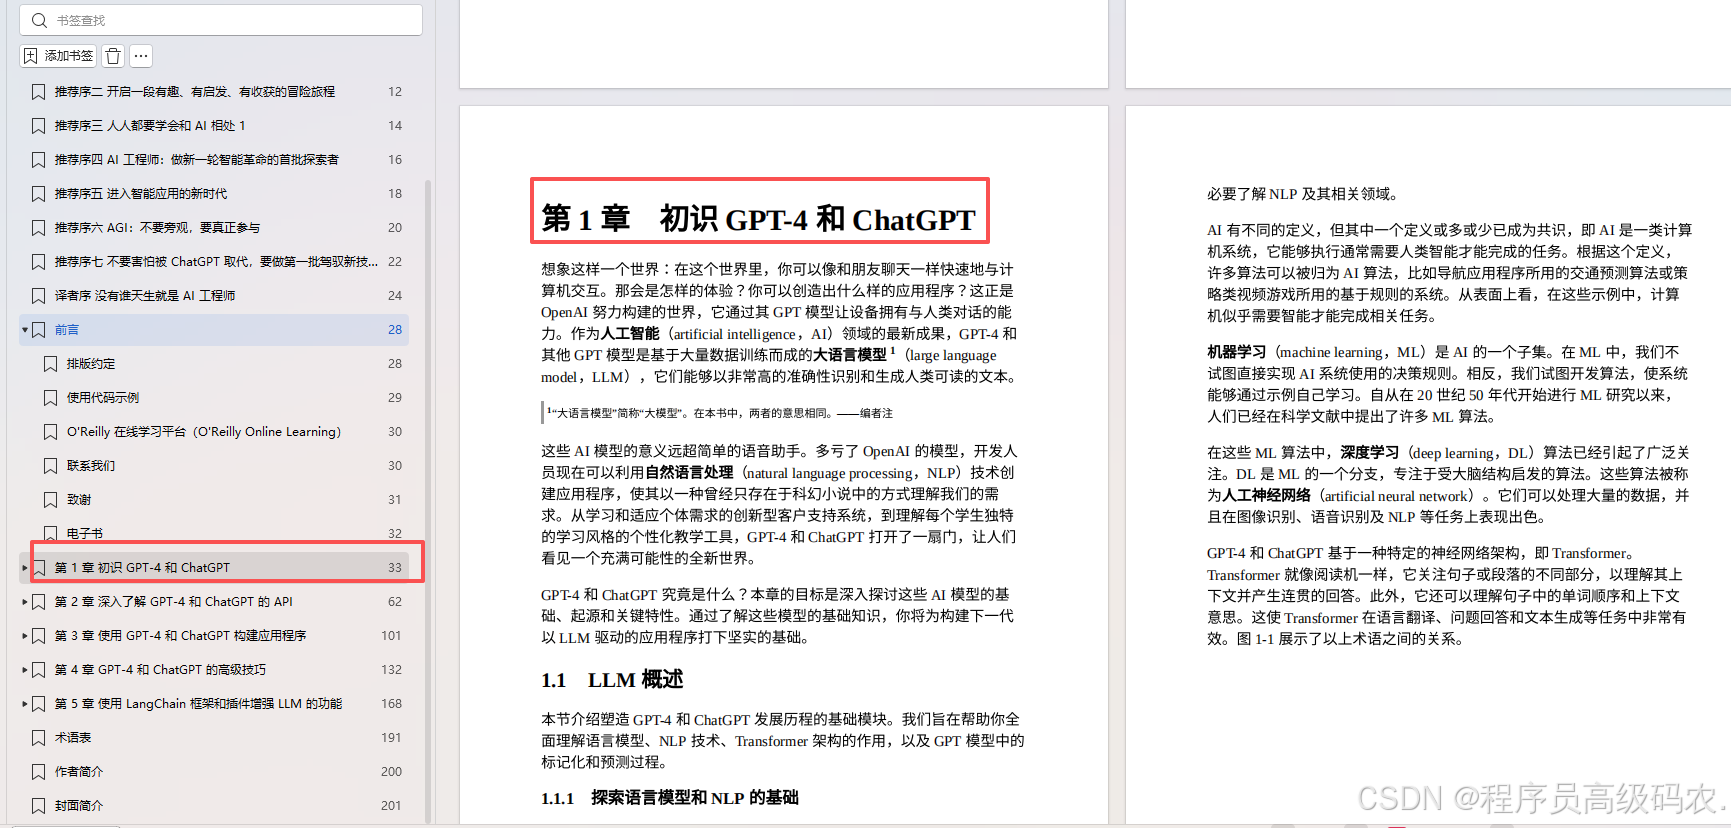Click bookmark icon beside 推荐序二
Image resolution: width=1731 pixels, height=828 pixels.
click(38, 92)
